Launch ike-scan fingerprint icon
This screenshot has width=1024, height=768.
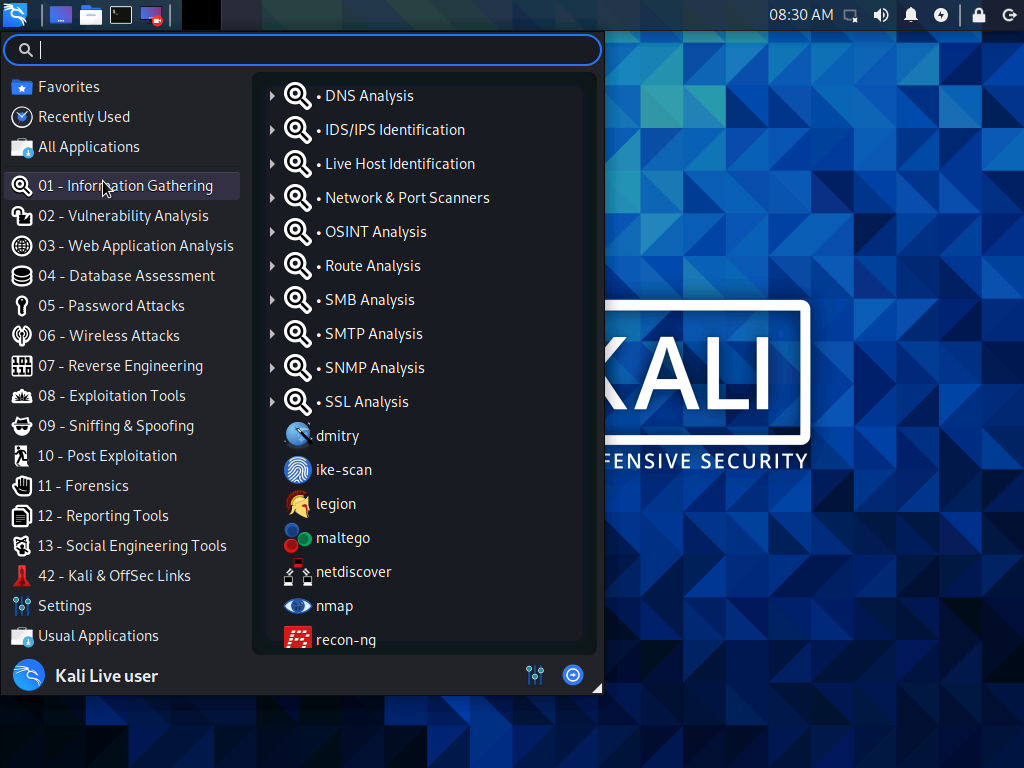click(298, 470)
